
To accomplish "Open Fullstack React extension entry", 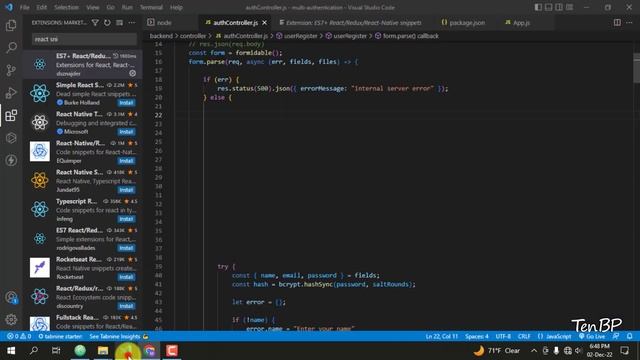I will tap(82, 322).
